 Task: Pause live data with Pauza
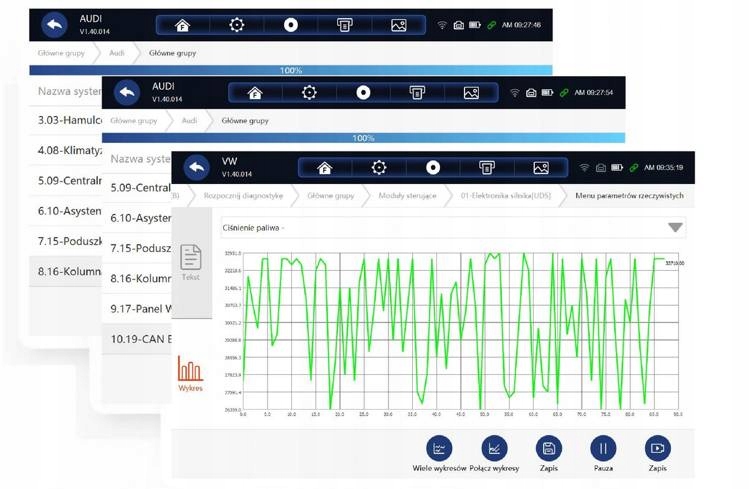(603, 454)
